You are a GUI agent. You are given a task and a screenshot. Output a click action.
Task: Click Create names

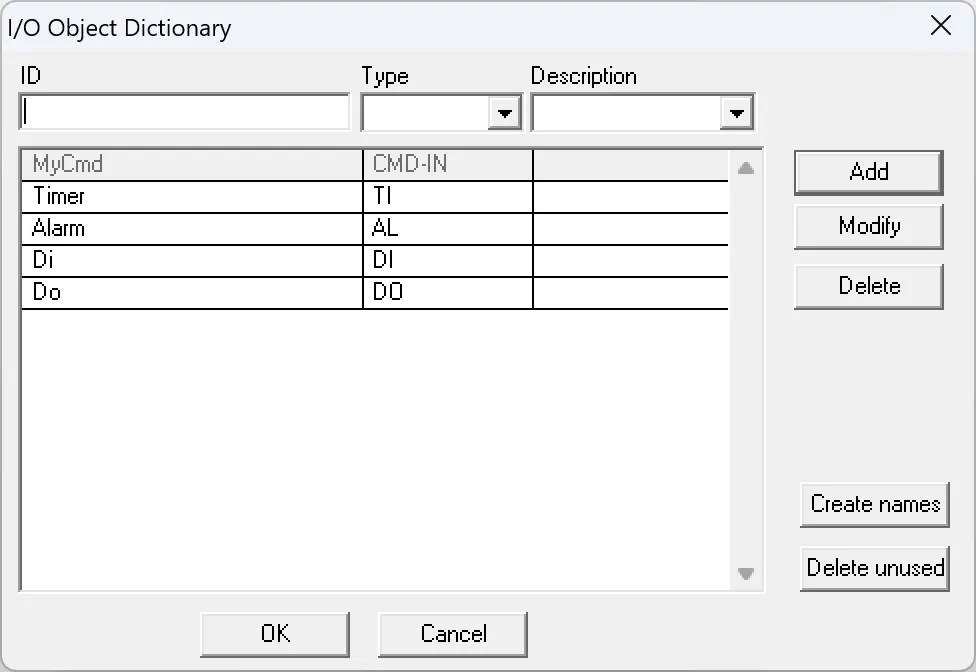[874, 504]
